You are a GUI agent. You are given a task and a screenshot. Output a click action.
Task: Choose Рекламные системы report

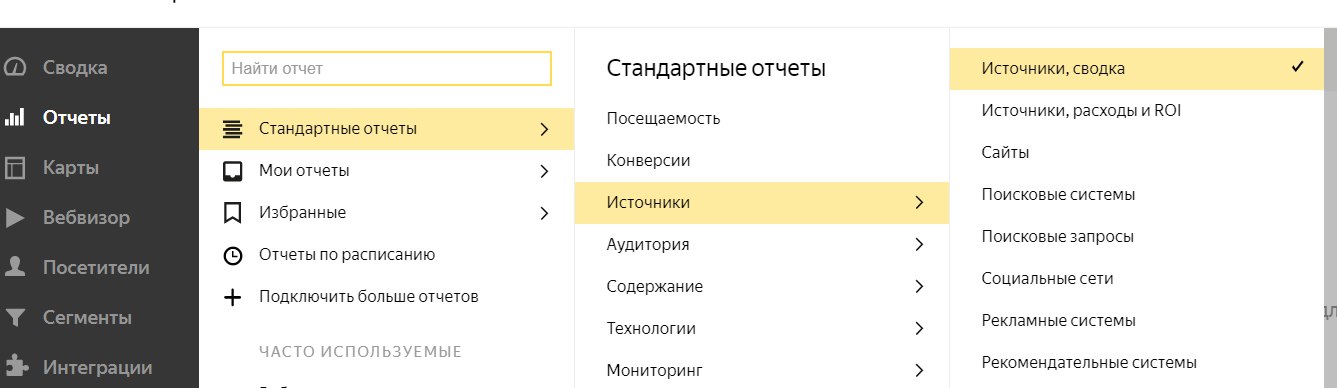click(x=1059, y=321)
